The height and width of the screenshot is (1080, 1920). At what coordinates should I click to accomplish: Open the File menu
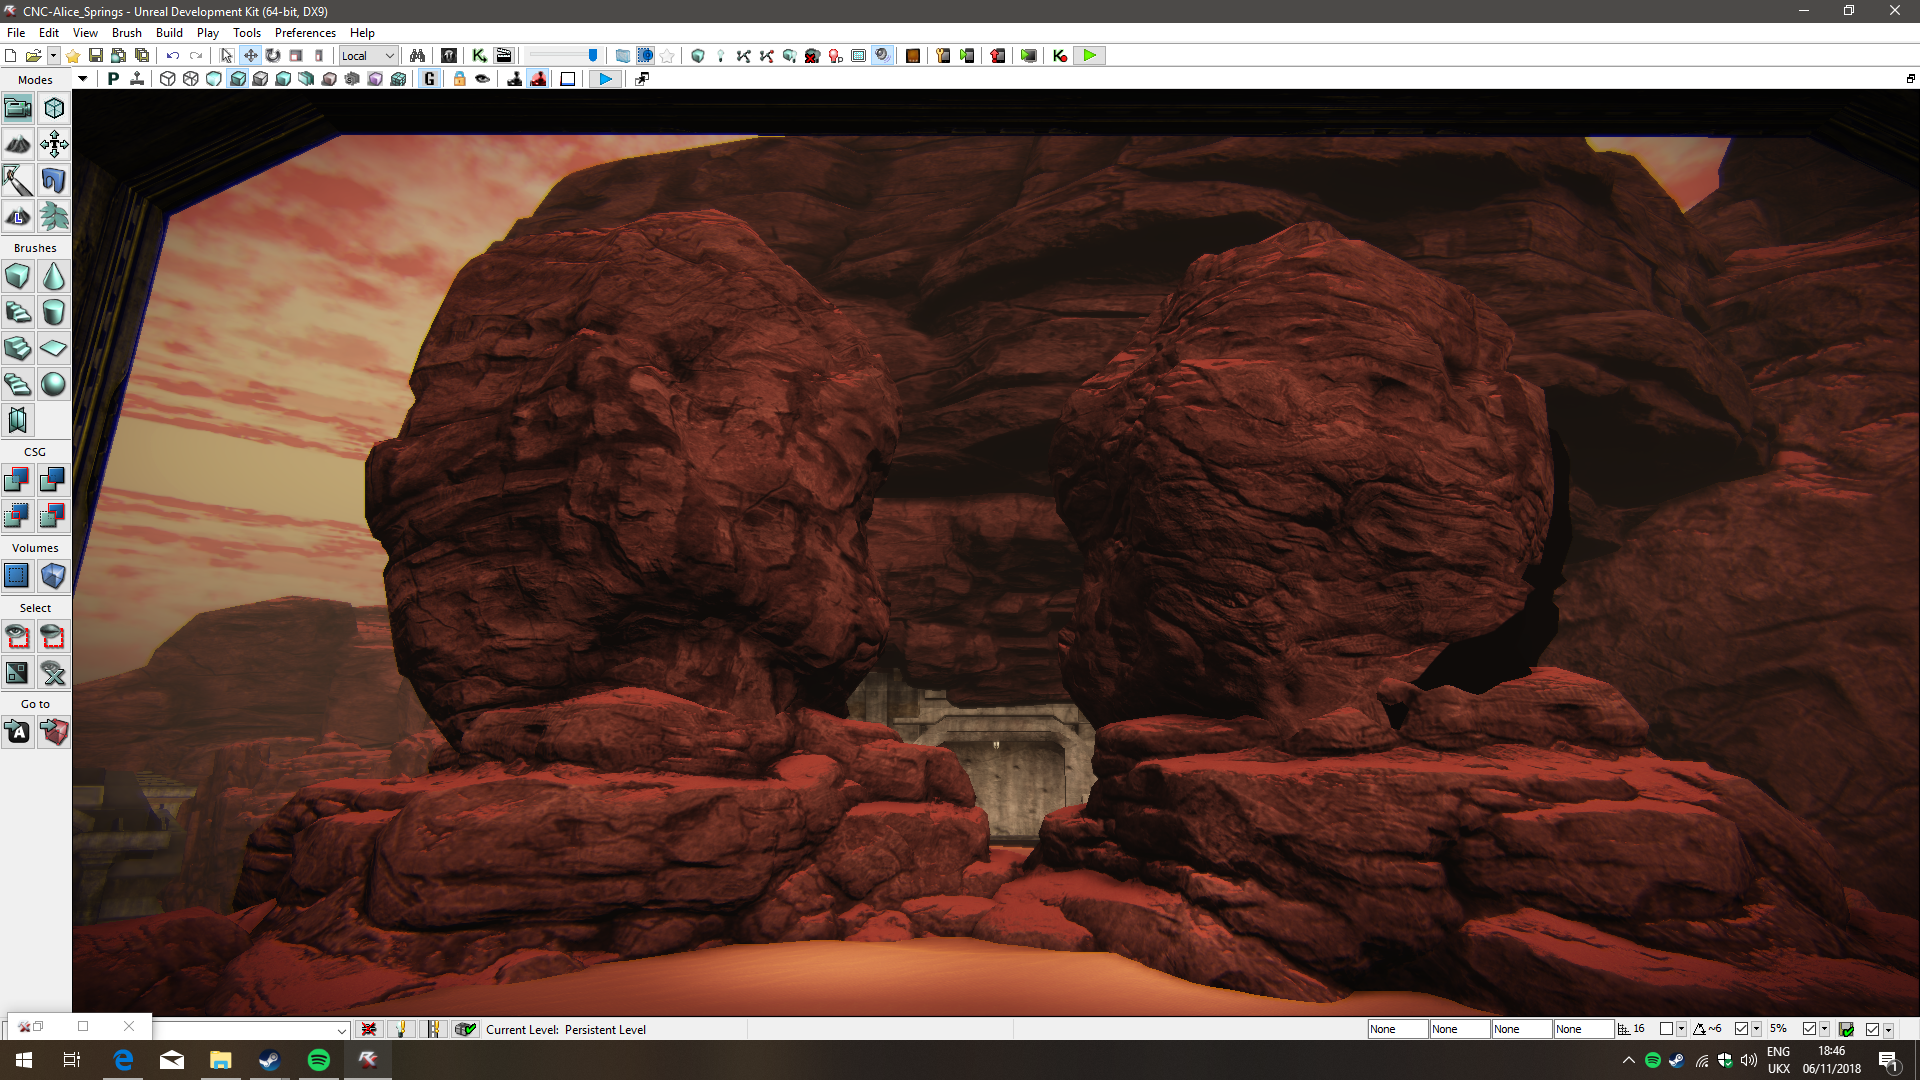[x=16, y=33]
